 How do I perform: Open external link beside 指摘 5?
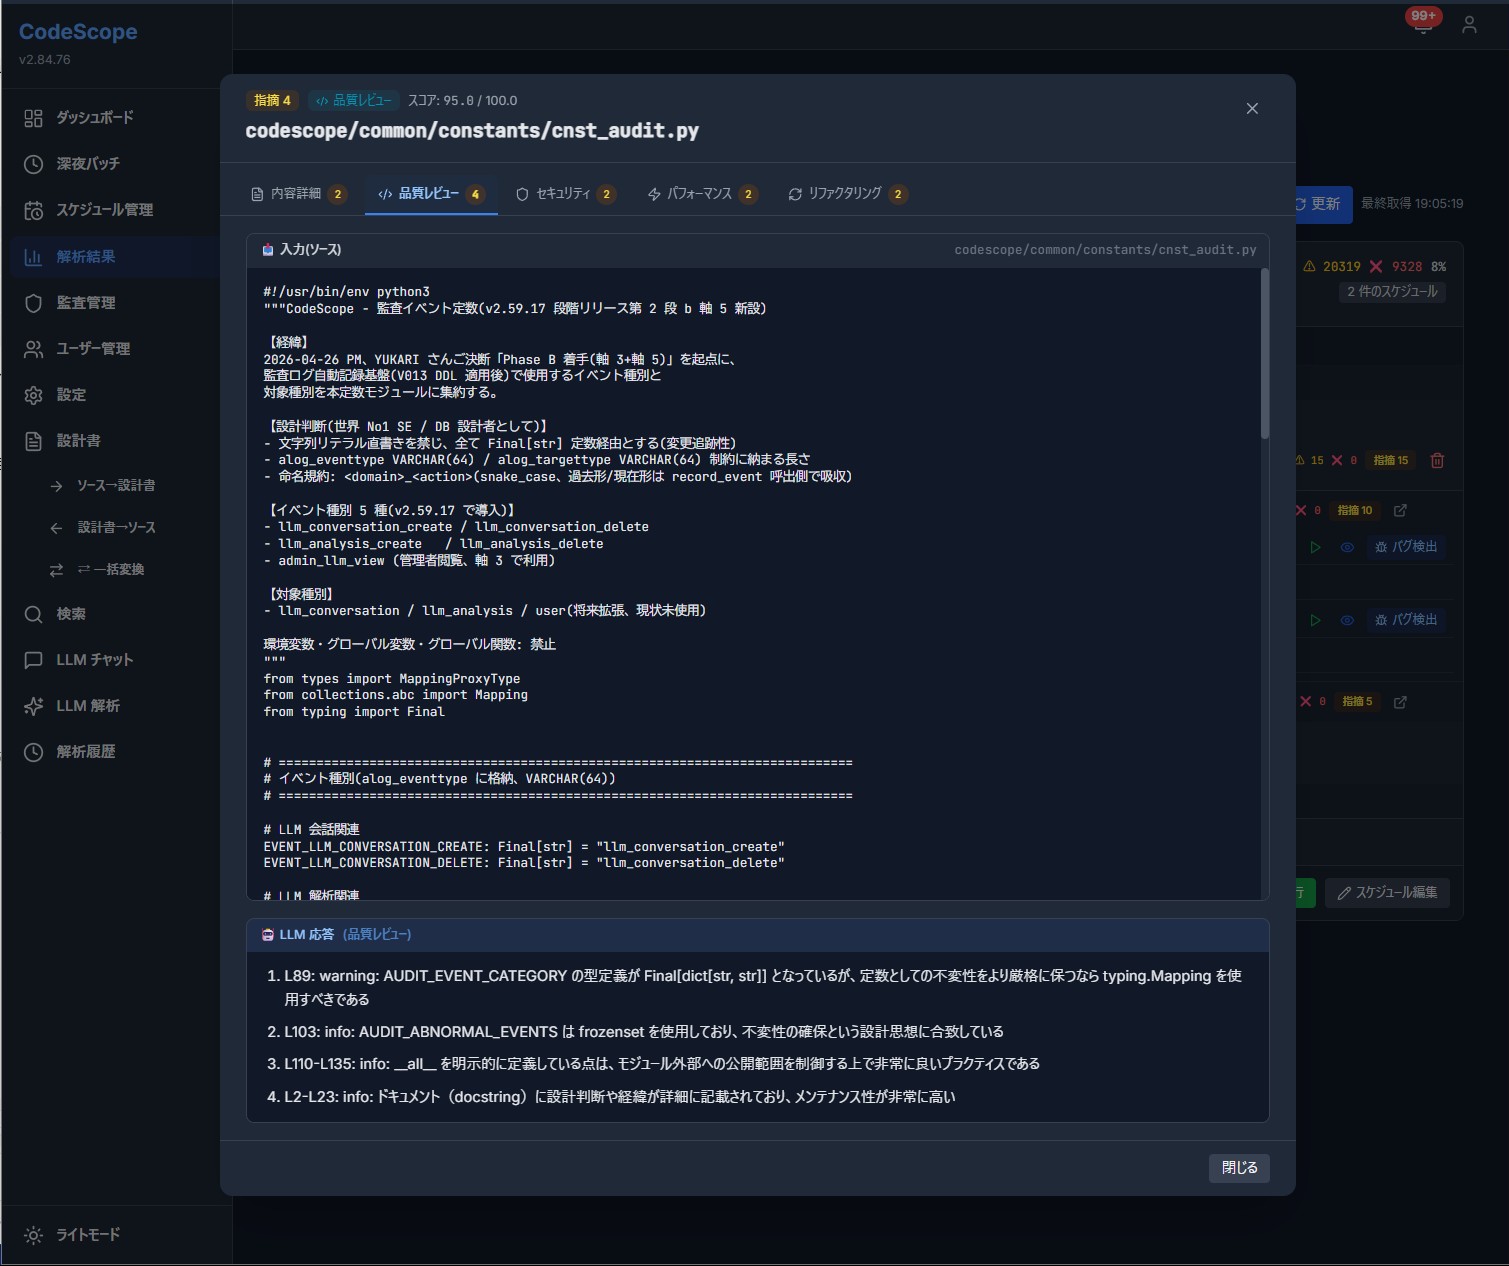[1400, 702]
